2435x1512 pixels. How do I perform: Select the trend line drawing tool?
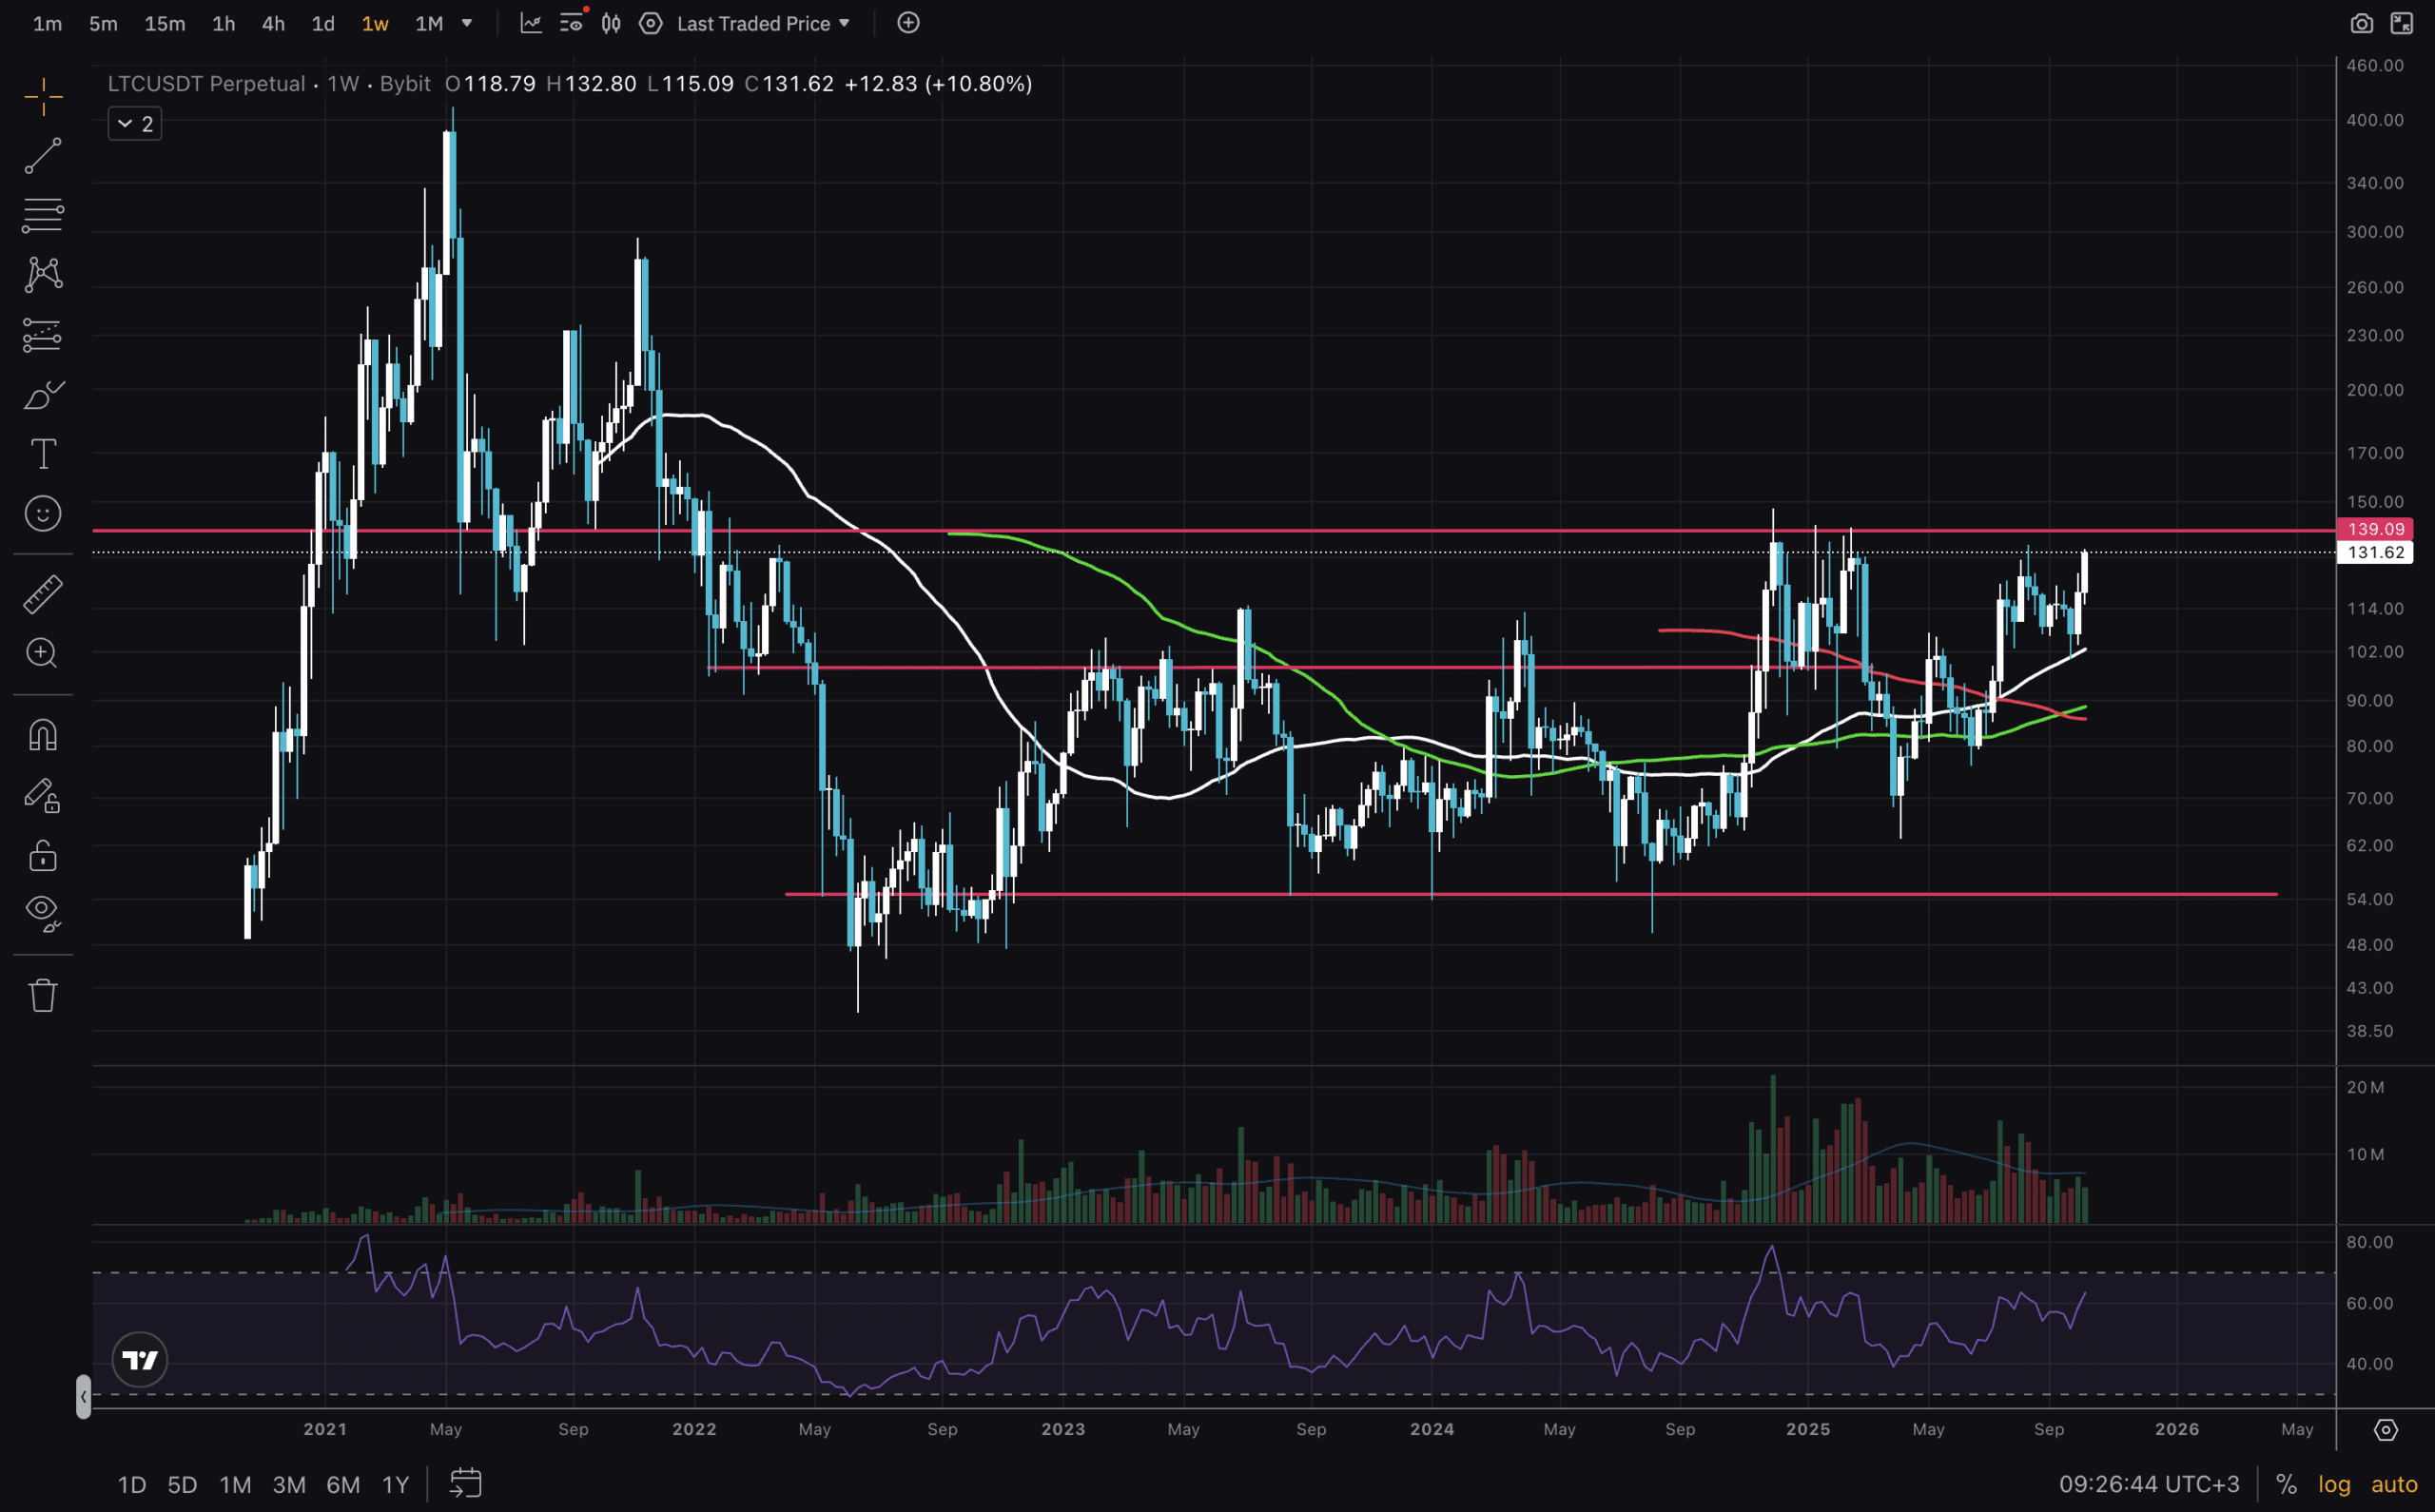[x=42, y=156]
